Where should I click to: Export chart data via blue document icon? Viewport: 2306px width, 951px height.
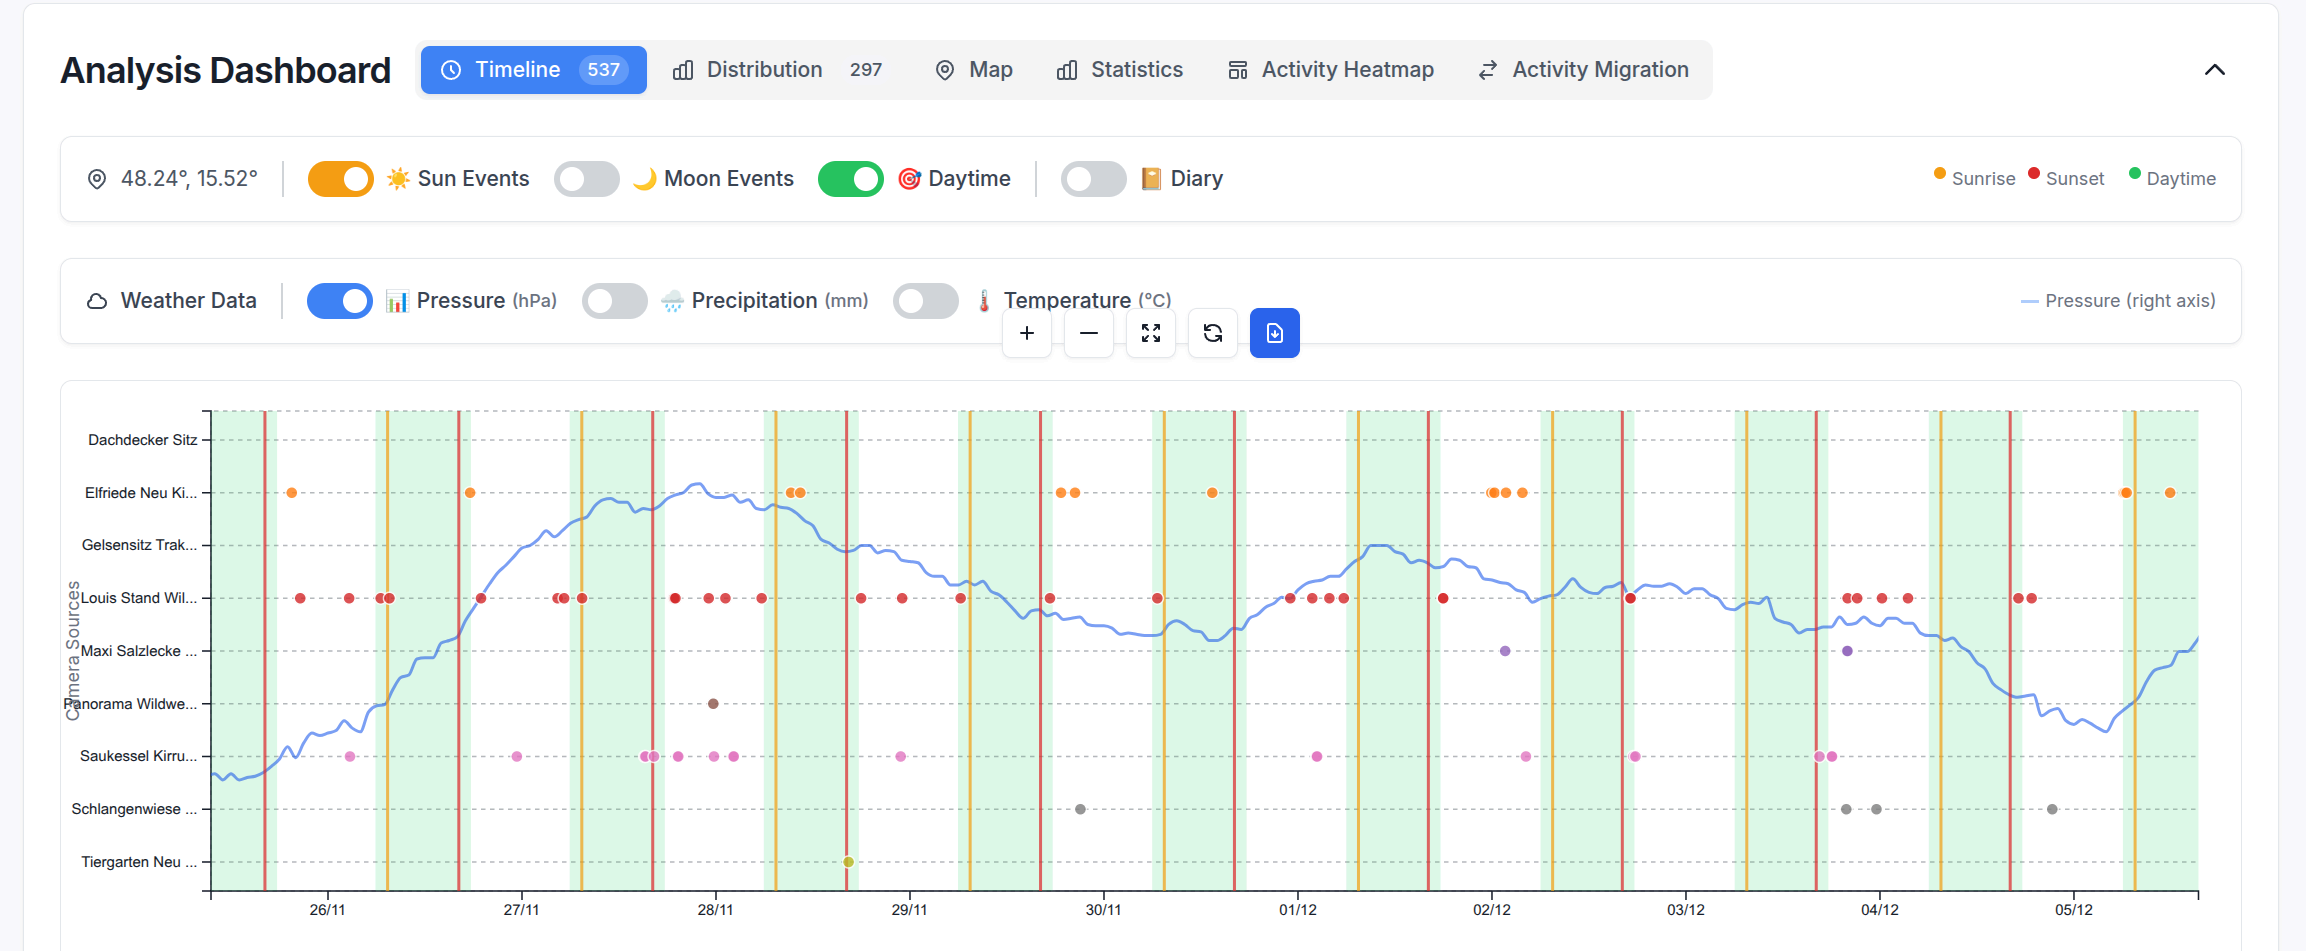click(1275, 333)
